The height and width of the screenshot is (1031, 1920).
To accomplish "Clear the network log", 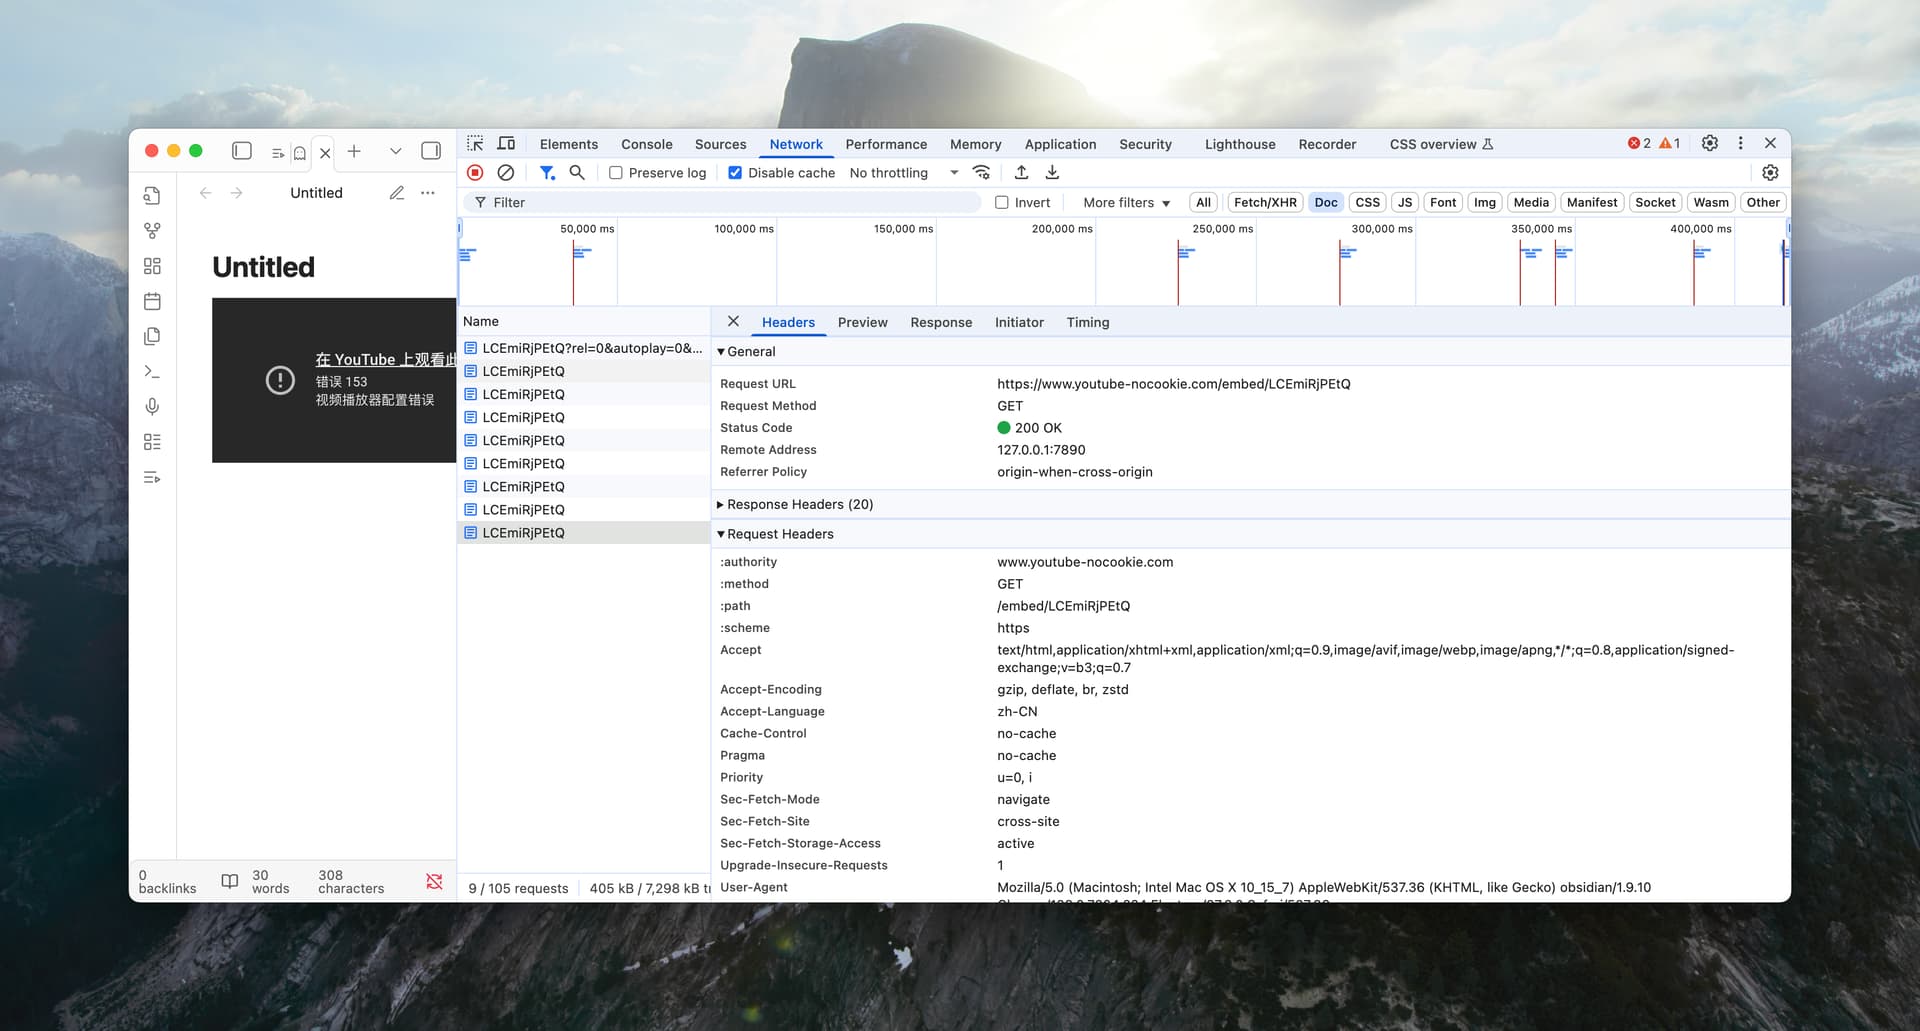I will (x=506, y=173).
